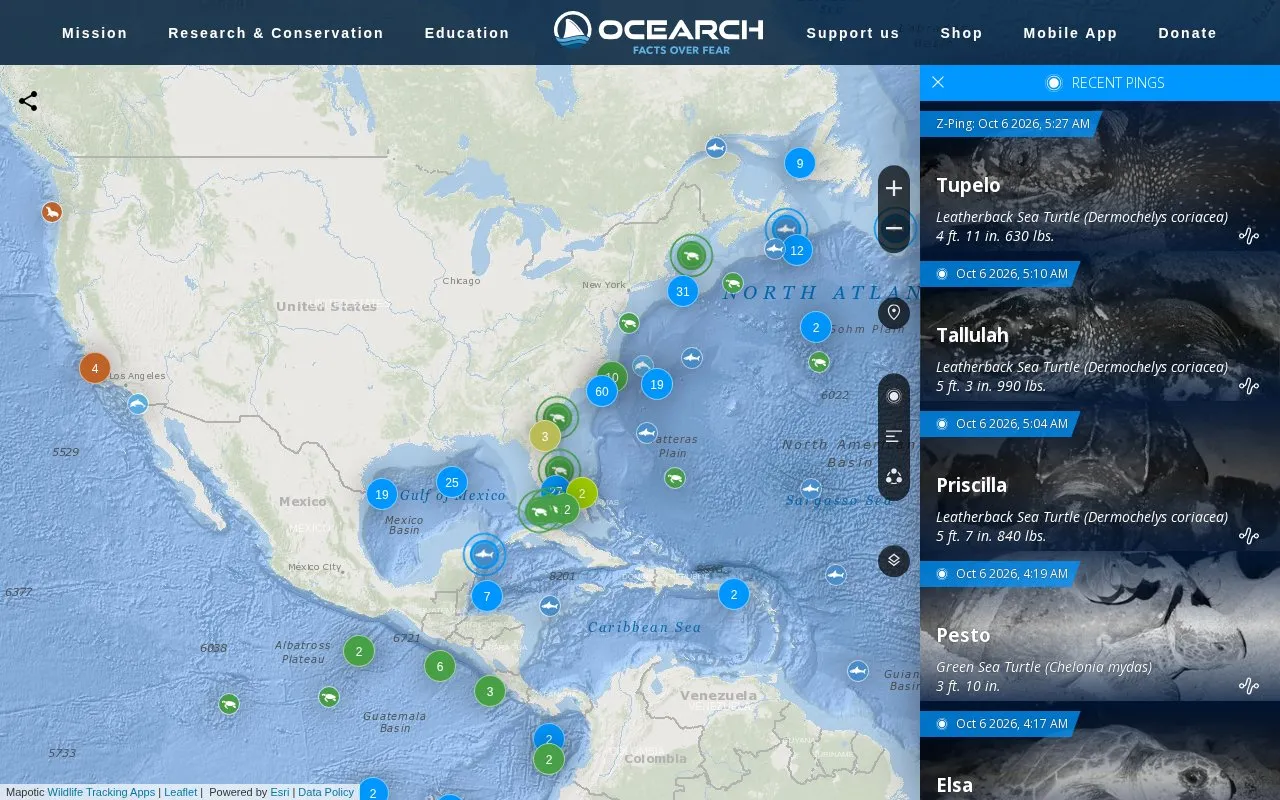Open the blue cluster marked 9
This screenshot has width=1280, height=800.
800,163
